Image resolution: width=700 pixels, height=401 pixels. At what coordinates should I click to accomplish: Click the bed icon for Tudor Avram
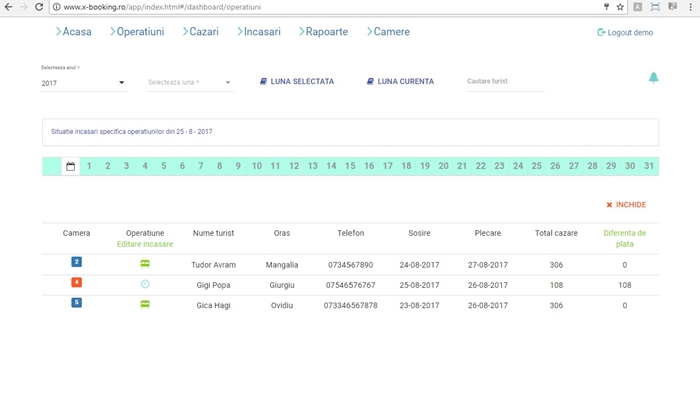point(145,264)
